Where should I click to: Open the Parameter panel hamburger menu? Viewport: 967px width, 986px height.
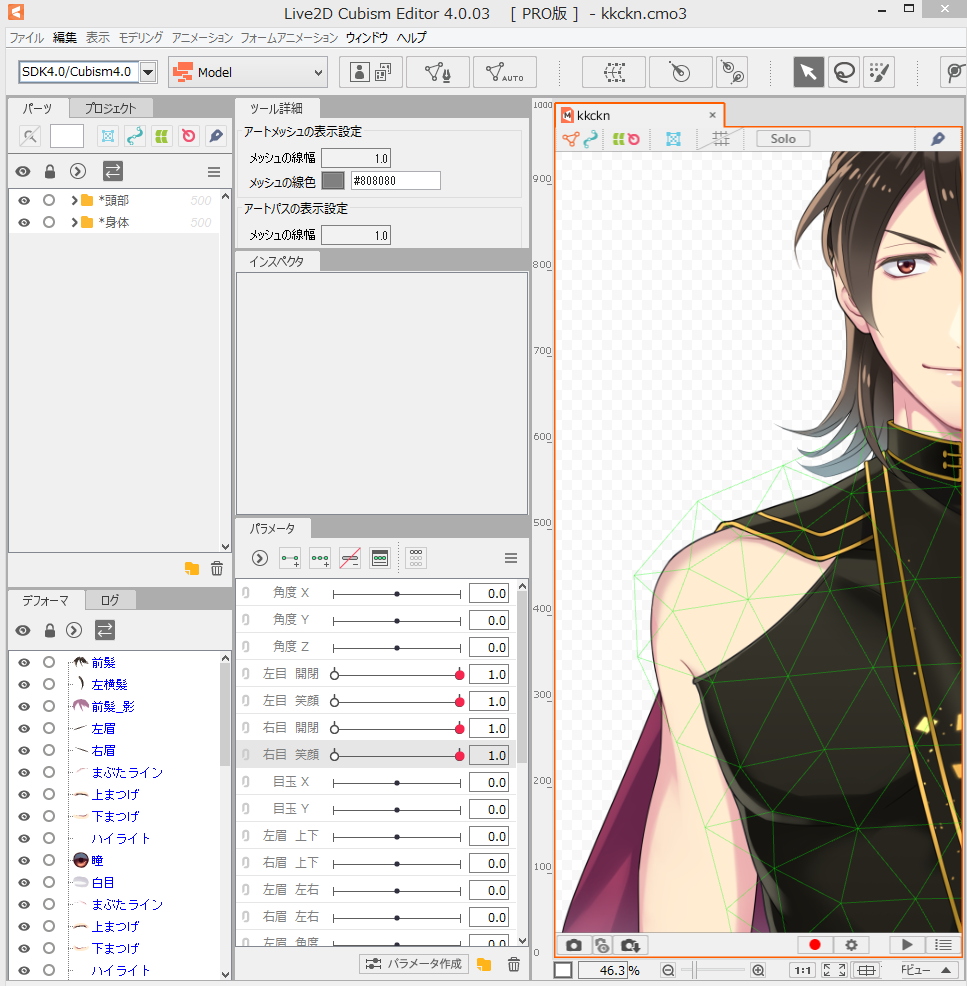click(511, 558)
